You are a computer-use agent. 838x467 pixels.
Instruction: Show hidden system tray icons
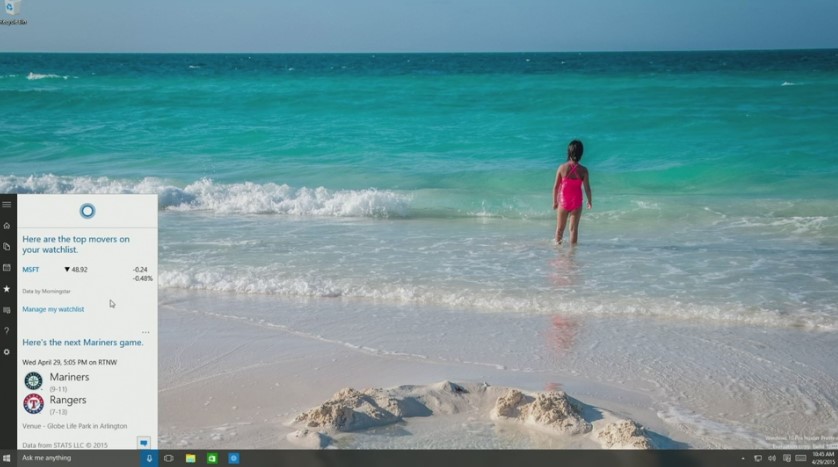(x=743, y=458)
